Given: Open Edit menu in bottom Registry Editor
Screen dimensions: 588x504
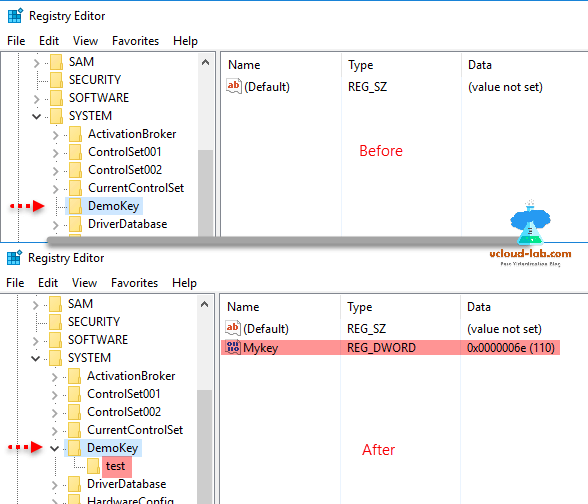Looking at the screenshot, I should (x=48, y=282).
